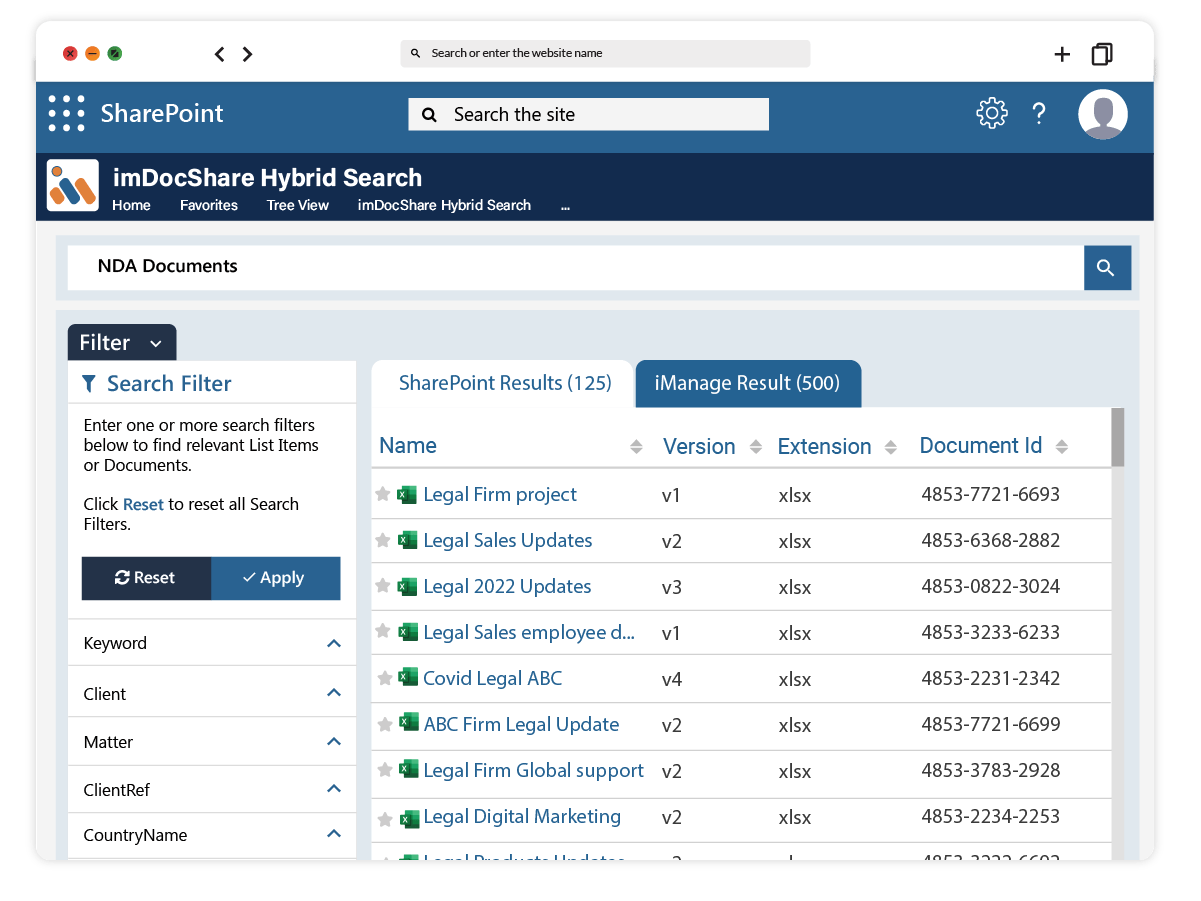
Task: Select Document Id 4853-7721-6693
Action: [990, 494]
